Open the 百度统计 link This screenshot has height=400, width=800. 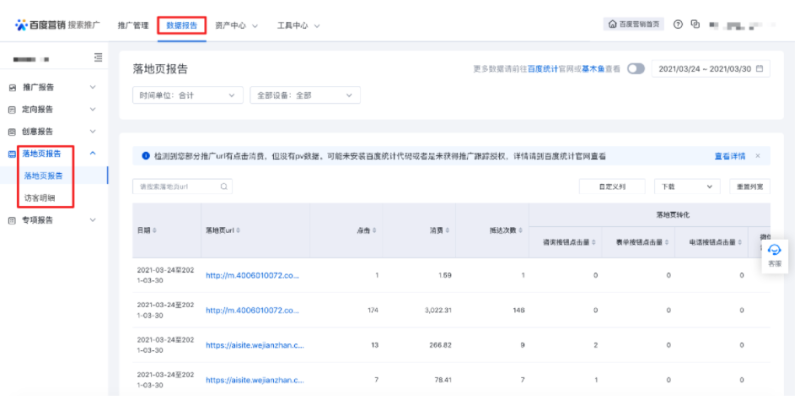coord(543,69)
